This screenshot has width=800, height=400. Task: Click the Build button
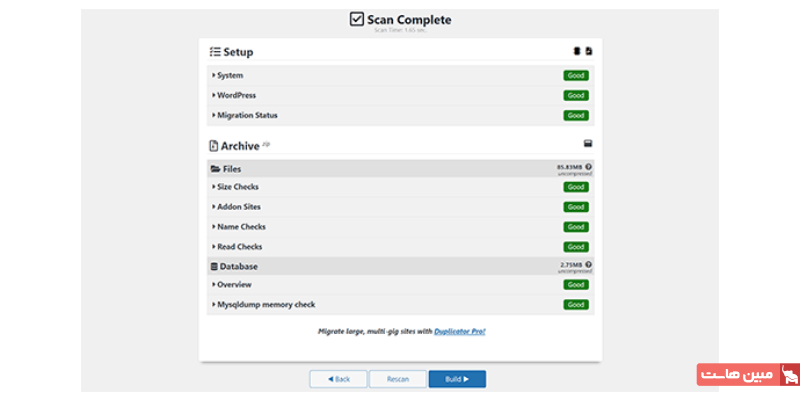click(x=457, y=379)
